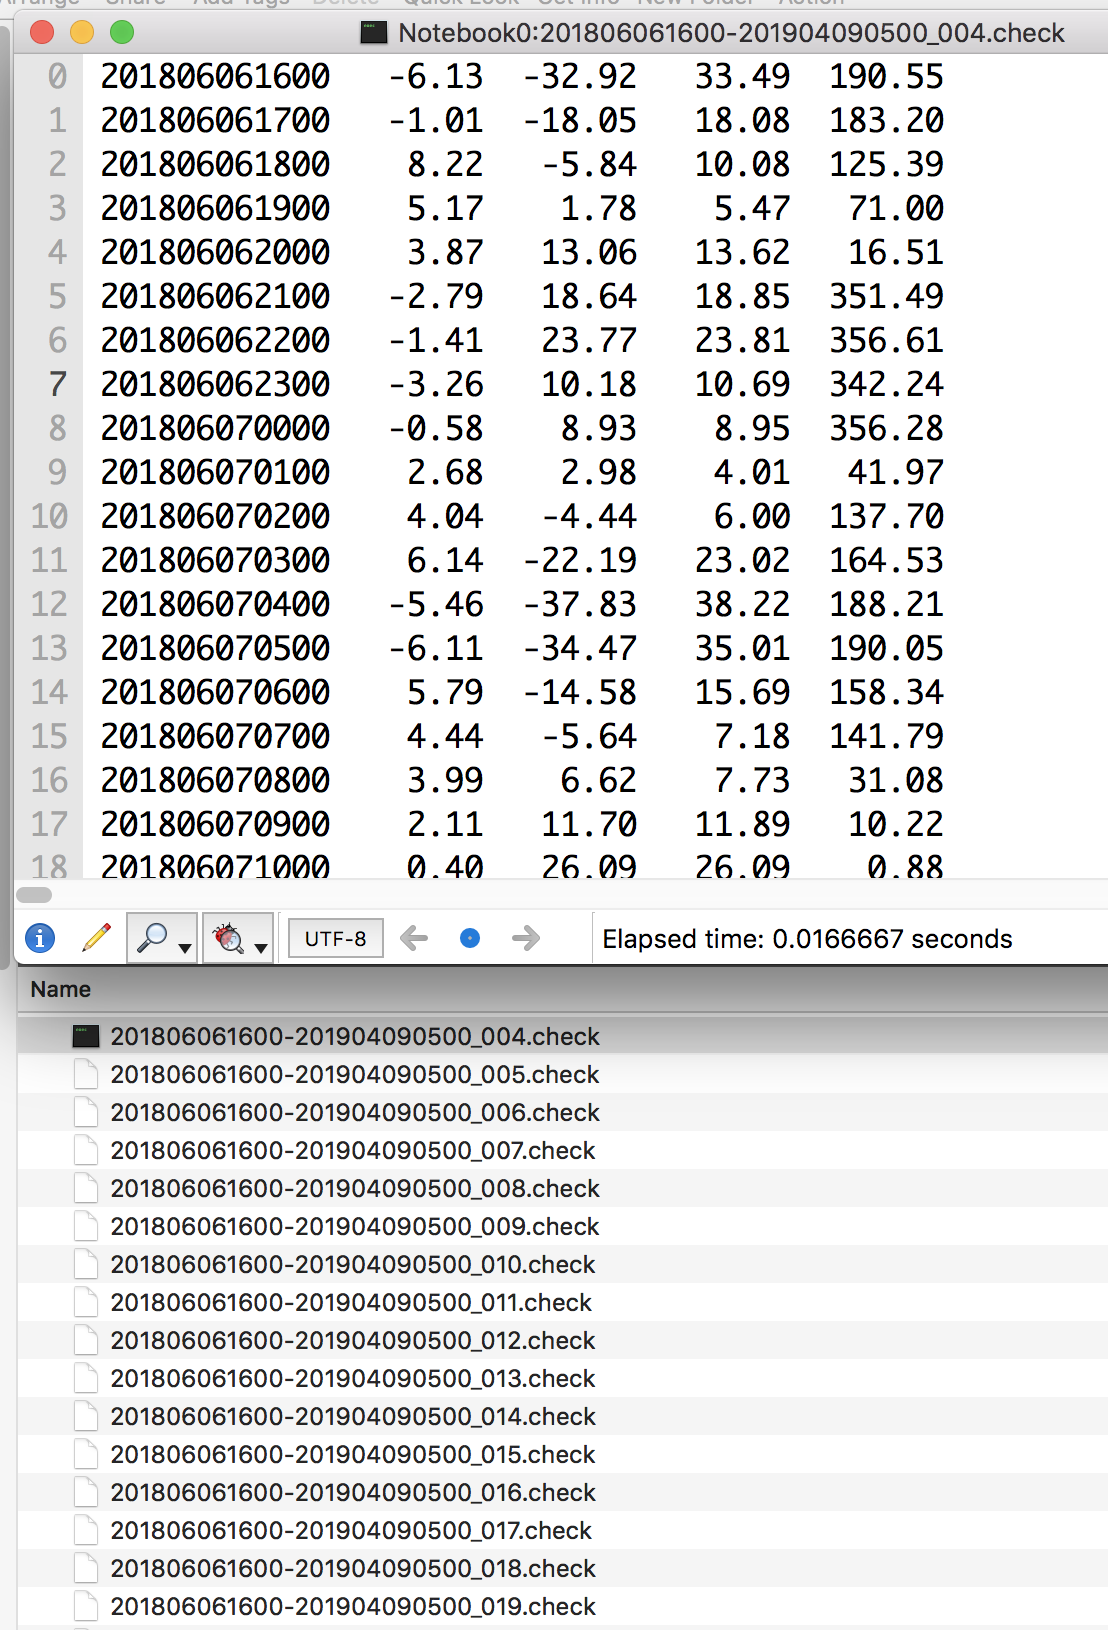Screen dimensions: 1108x1630
Task: Click the pencil edit icon
Action: (96, 938)
